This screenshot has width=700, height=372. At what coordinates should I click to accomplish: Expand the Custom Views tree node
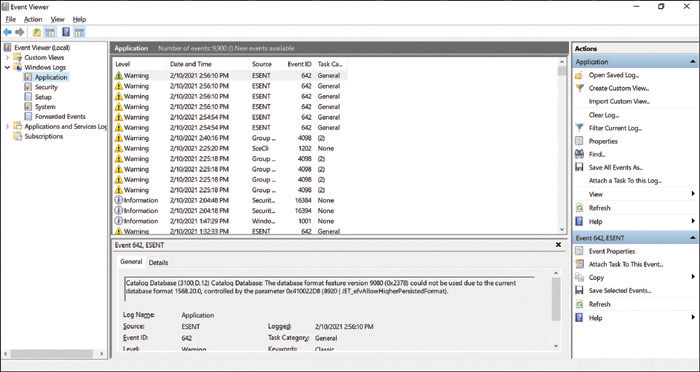click(7, 58)
